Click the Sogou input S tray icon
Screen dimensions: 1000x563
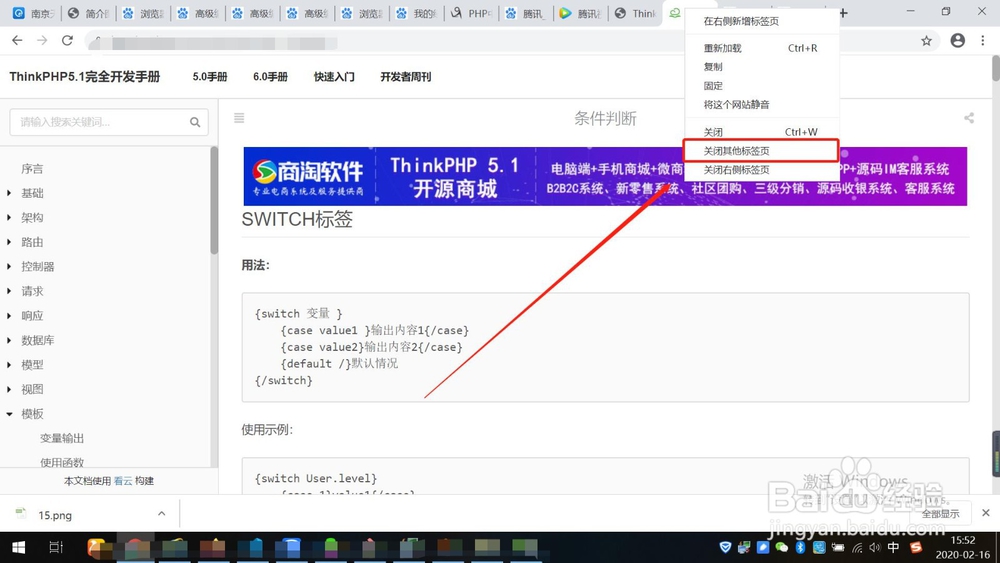point(916,547)
